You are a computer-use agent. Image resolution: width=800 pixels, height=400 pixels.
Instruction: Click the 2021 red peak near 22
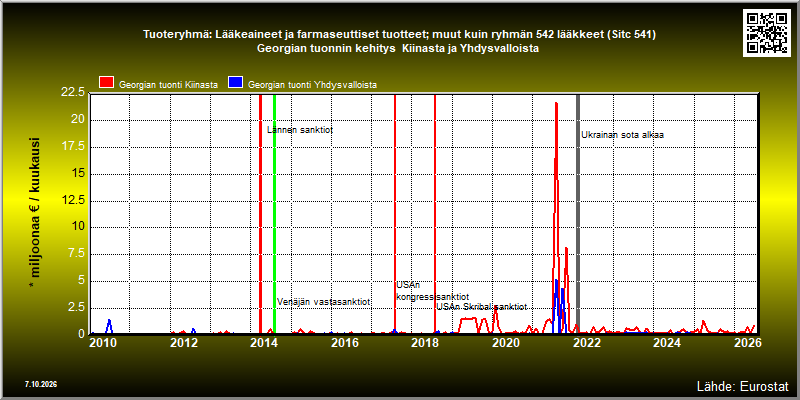click(x=556, y=104)
